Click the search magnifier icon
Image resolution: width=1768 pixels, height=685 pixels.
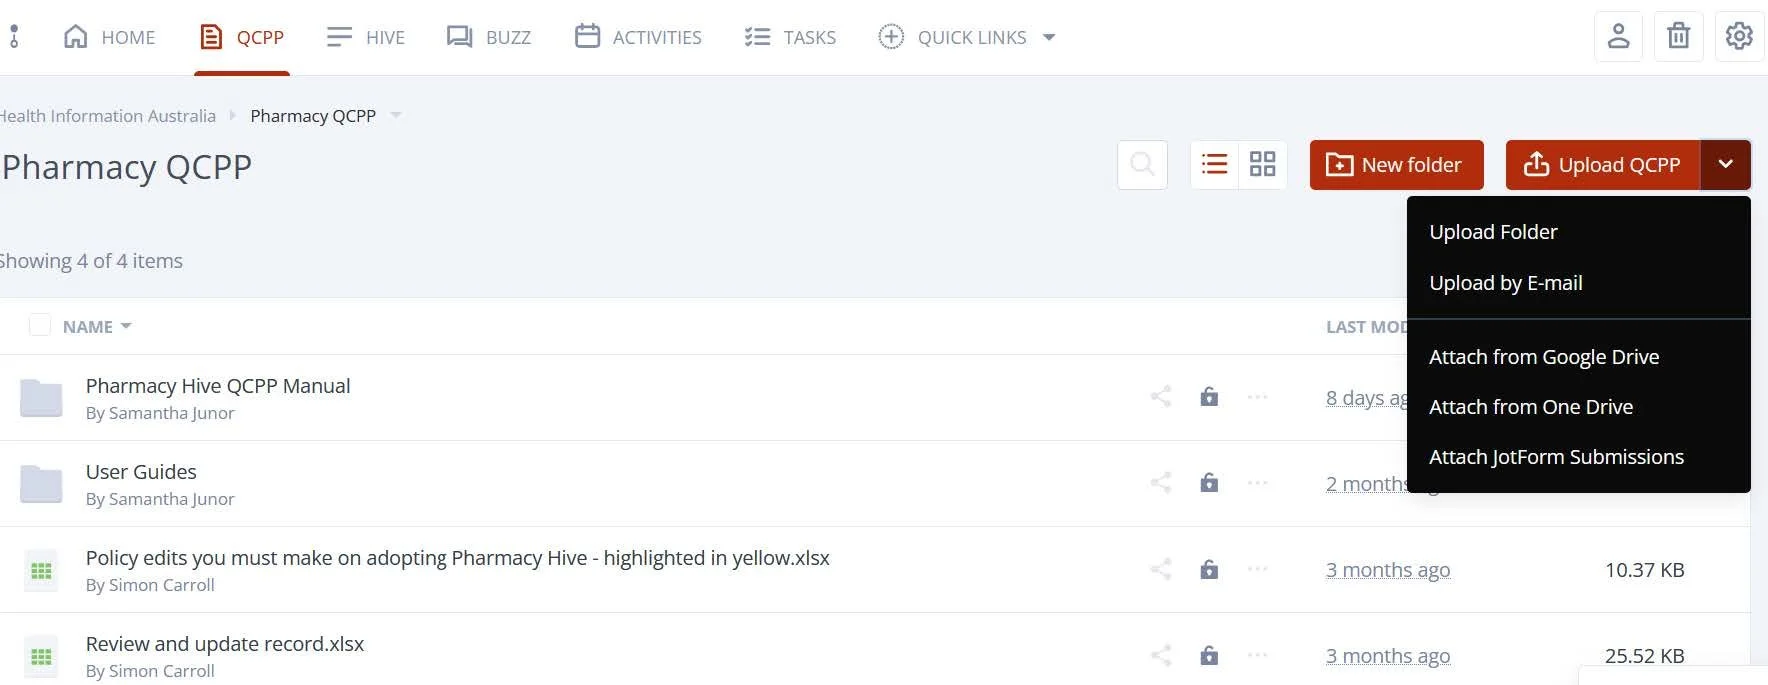click(x=1142, y=164)
